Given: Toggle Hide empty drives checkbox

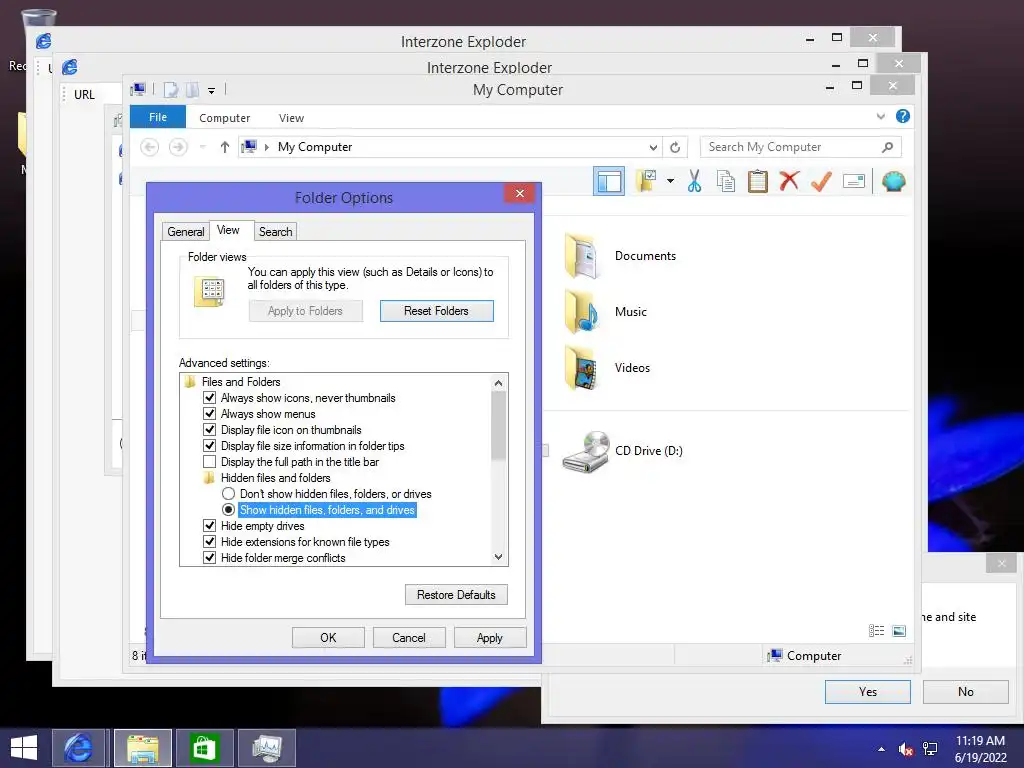Looking at the screenshot, I should pos(210,526).
